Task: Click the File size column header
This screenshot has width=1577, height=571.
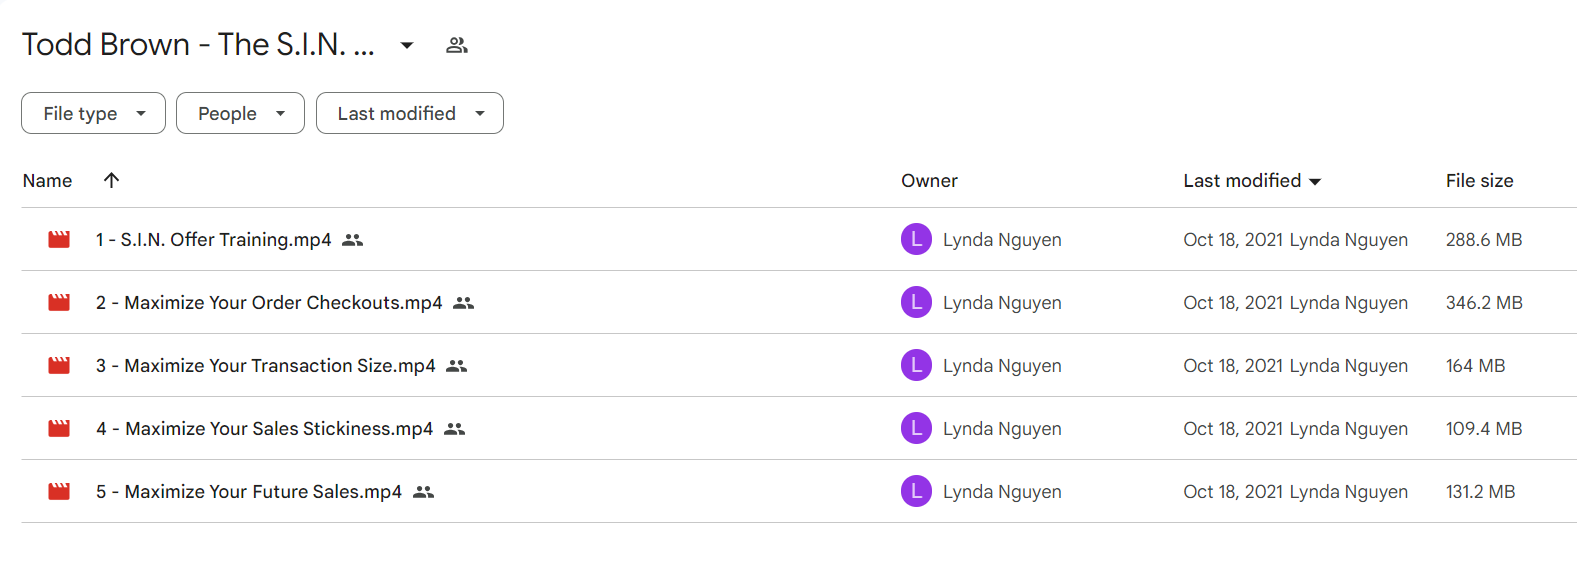Action: tap(1479, 181)
